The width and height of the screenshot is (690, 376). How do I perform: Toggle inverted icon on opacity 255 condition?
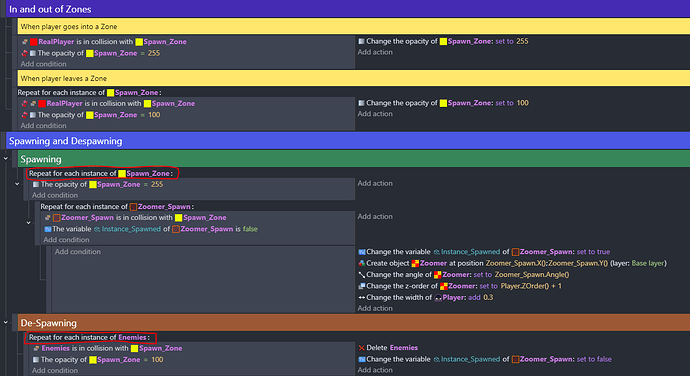click(25, 53)
